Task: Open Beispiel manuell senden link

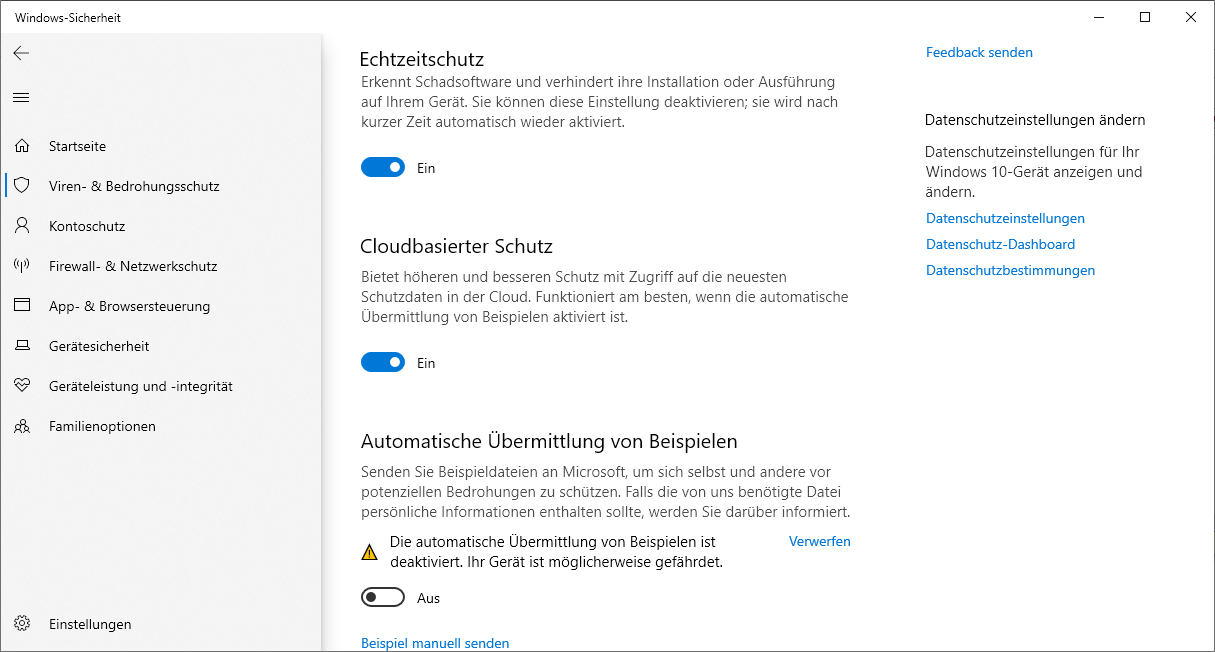Action: point(435,643)
